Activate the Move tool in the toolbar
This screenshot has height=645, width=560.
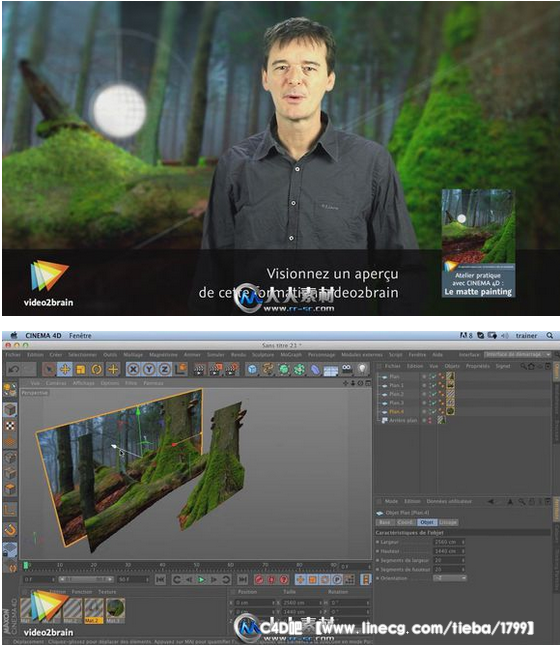click(x=65, y=369)
